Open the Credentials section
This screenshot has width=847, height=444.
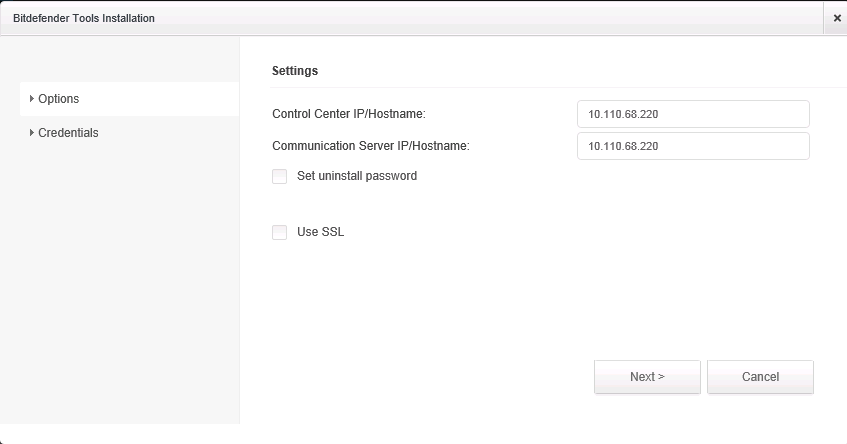click(x=68, y=132)
